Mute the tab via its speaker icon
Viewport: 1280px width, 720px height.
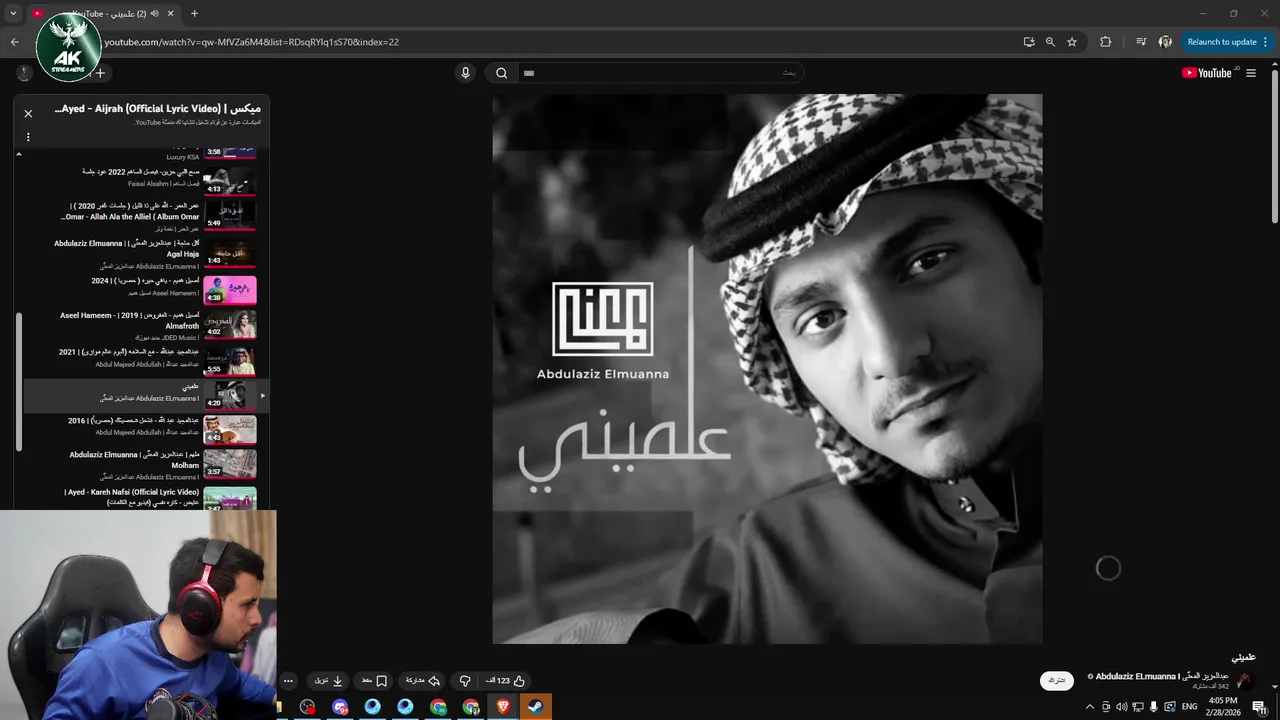click(154, 14)
